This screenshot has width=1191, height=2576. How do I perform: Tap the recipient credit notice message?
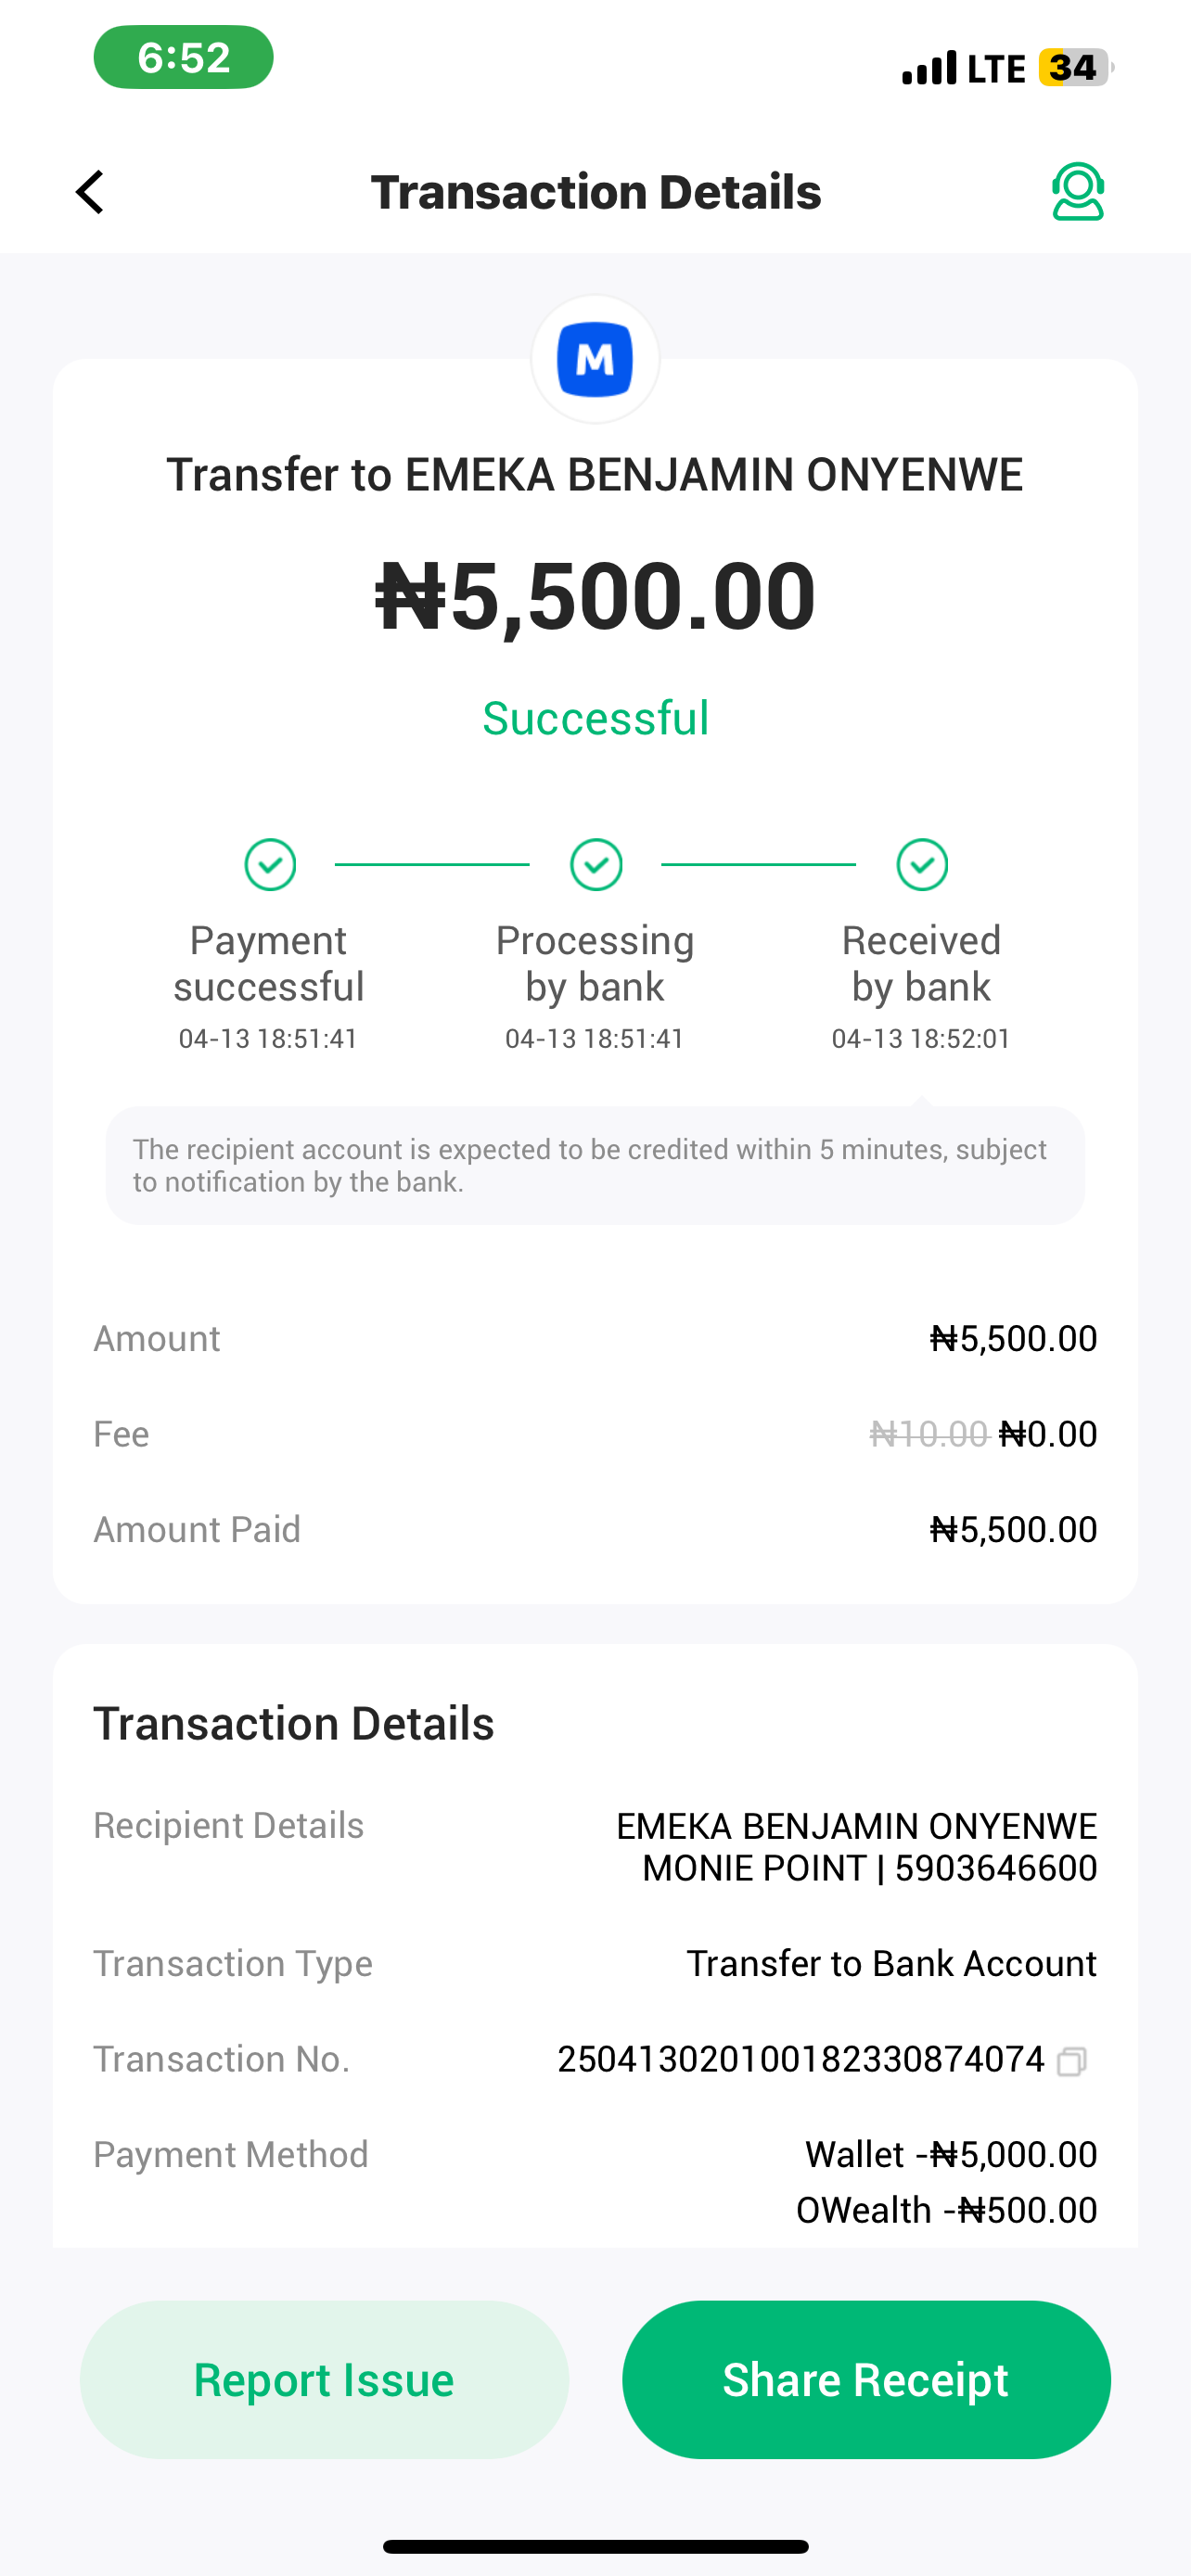pyautogui.click(x=595, y=1165)
